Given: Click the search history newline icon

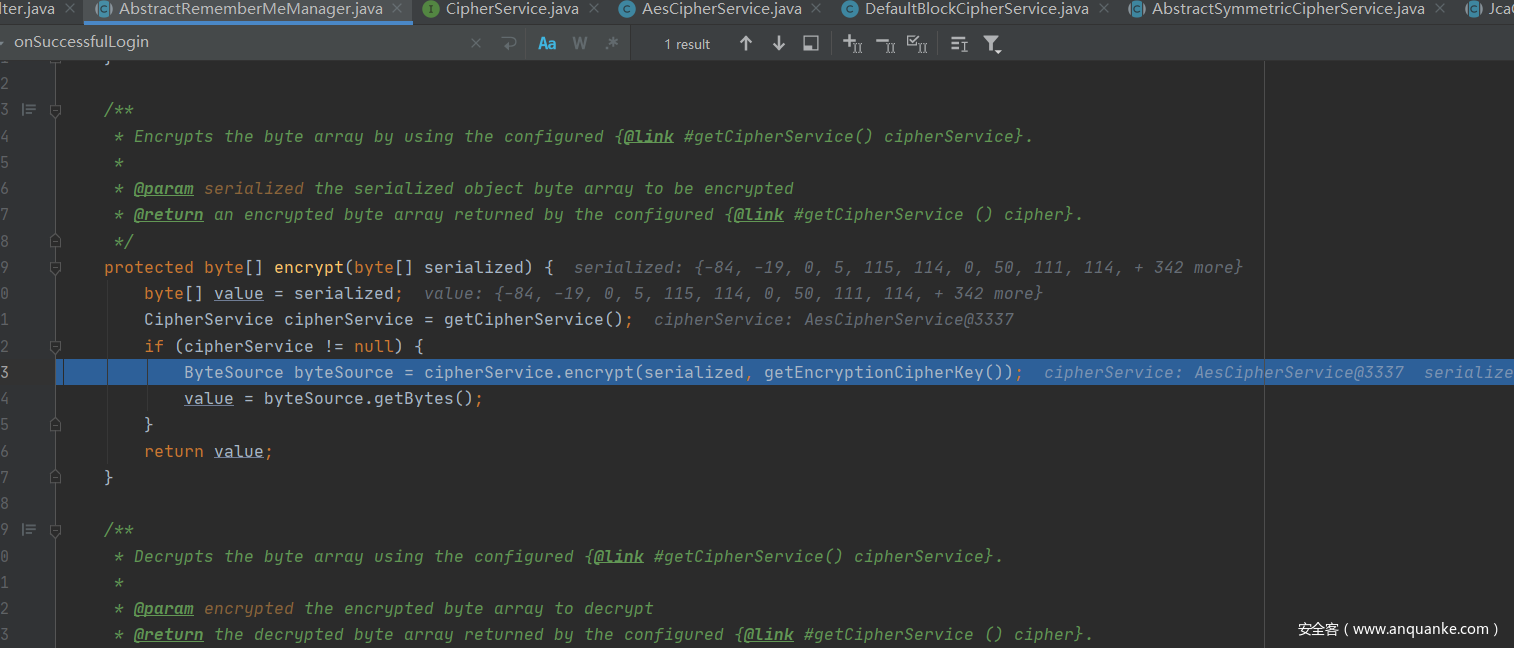Looking at the screenshot, I should (x=508, y=43).
